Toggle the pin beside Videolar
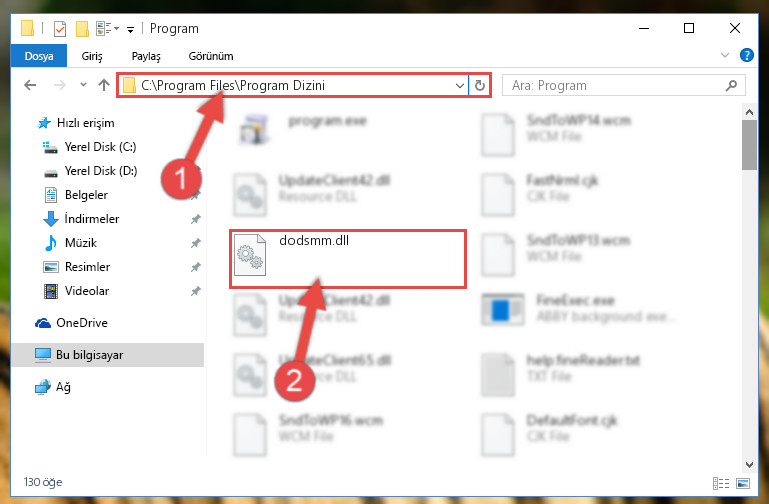Image resolution: width=769 pixels, height=504 pixels. 196,291
